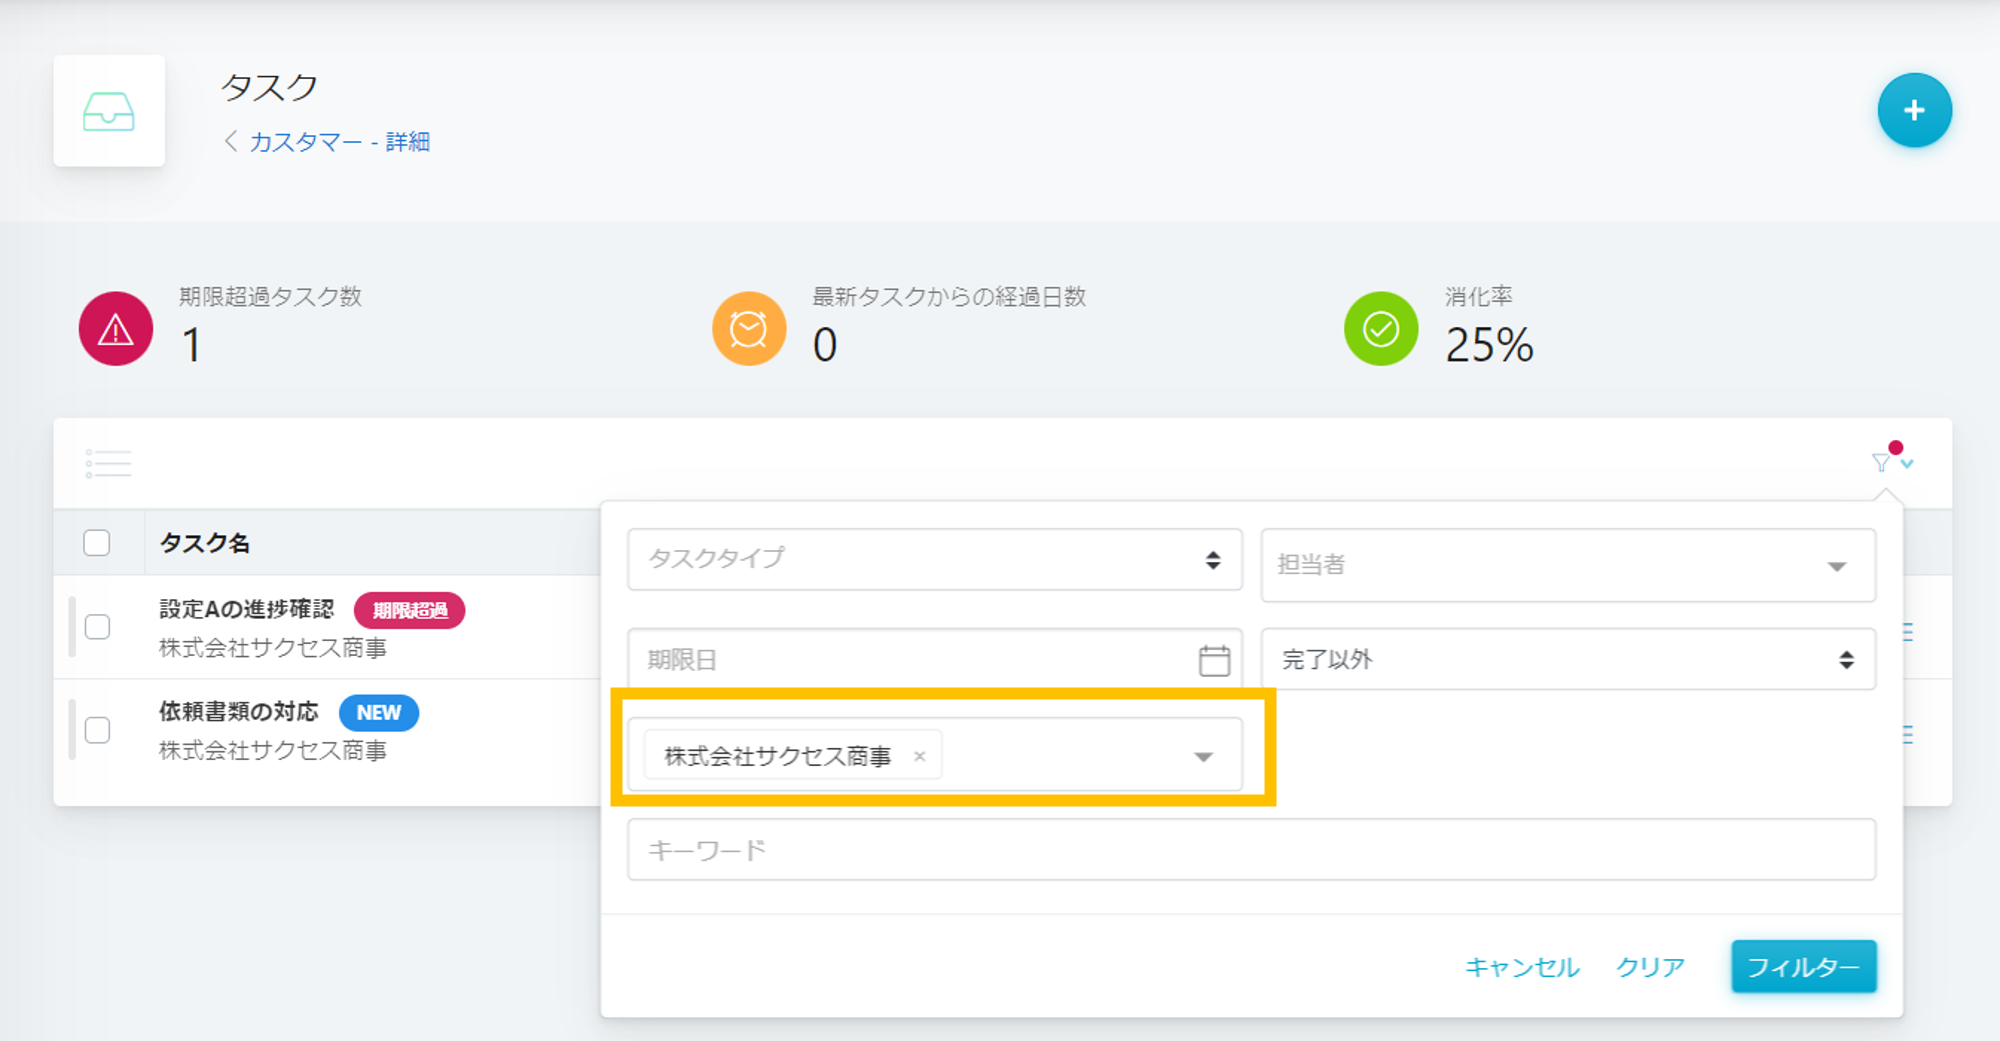
Task: Click the red overdue warning icon
Action: coord(116,328)
